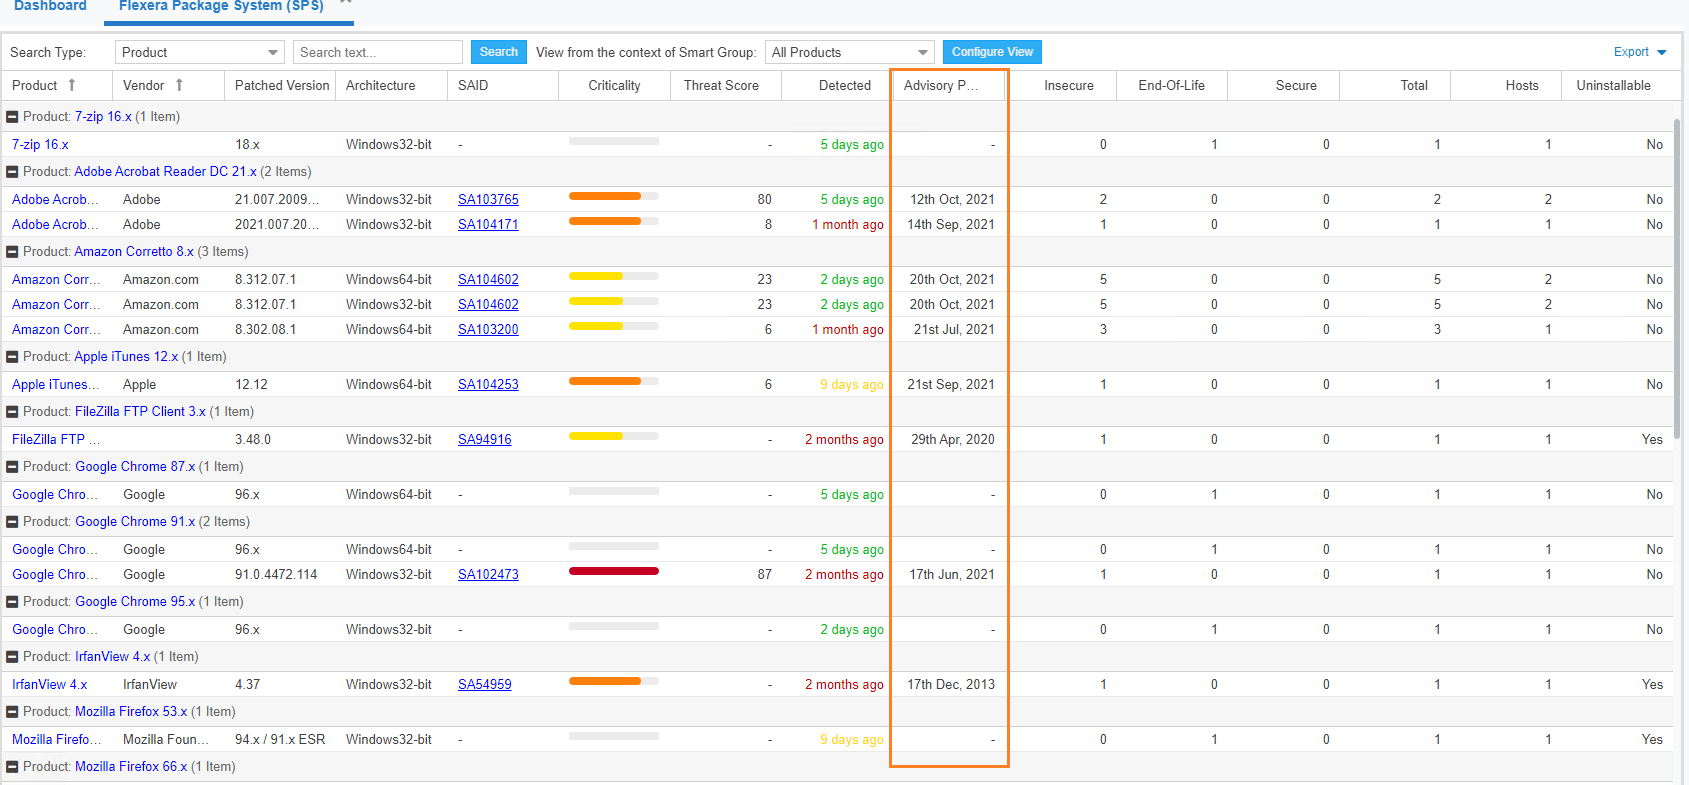Open the Export dropdown menu
Screen dimensions: 1689x785
click(1640, 52)
